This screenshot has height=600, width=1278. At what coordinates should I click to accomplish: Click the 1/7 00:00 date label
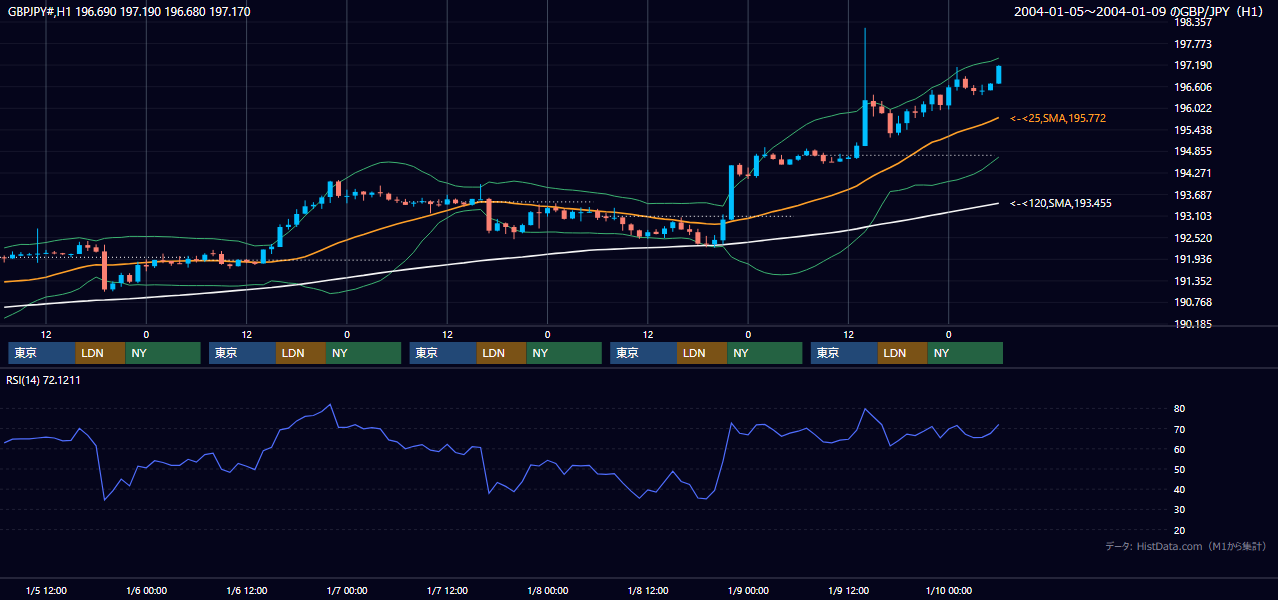tap(347, 590)
